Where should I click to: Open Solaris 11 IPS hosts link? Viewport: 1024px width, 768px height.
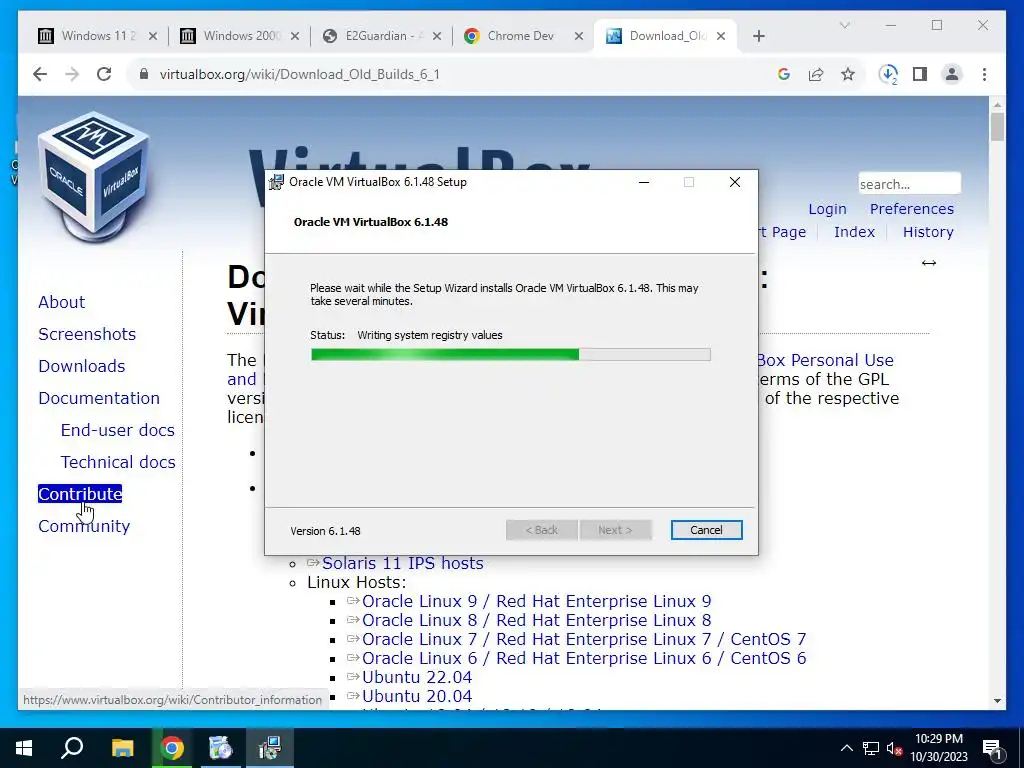(x=402, y=563)
